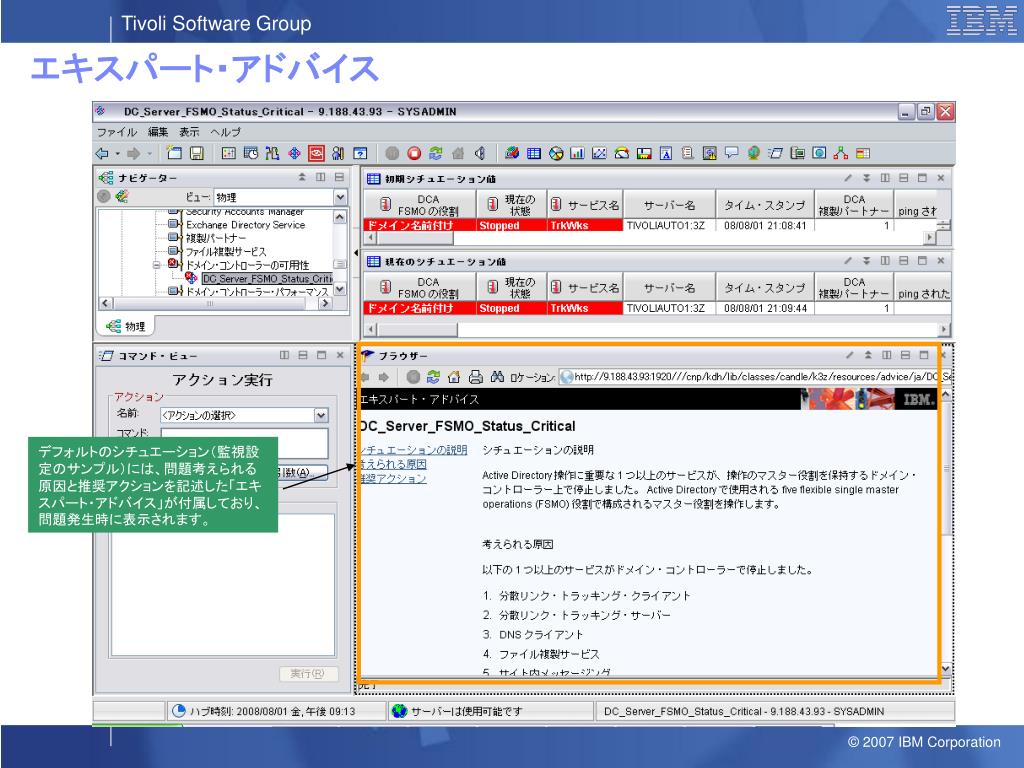The width and height of the screenshot is (1024, 768).
Task: Click the 推奨アクション link
Action: pos(393,479)
